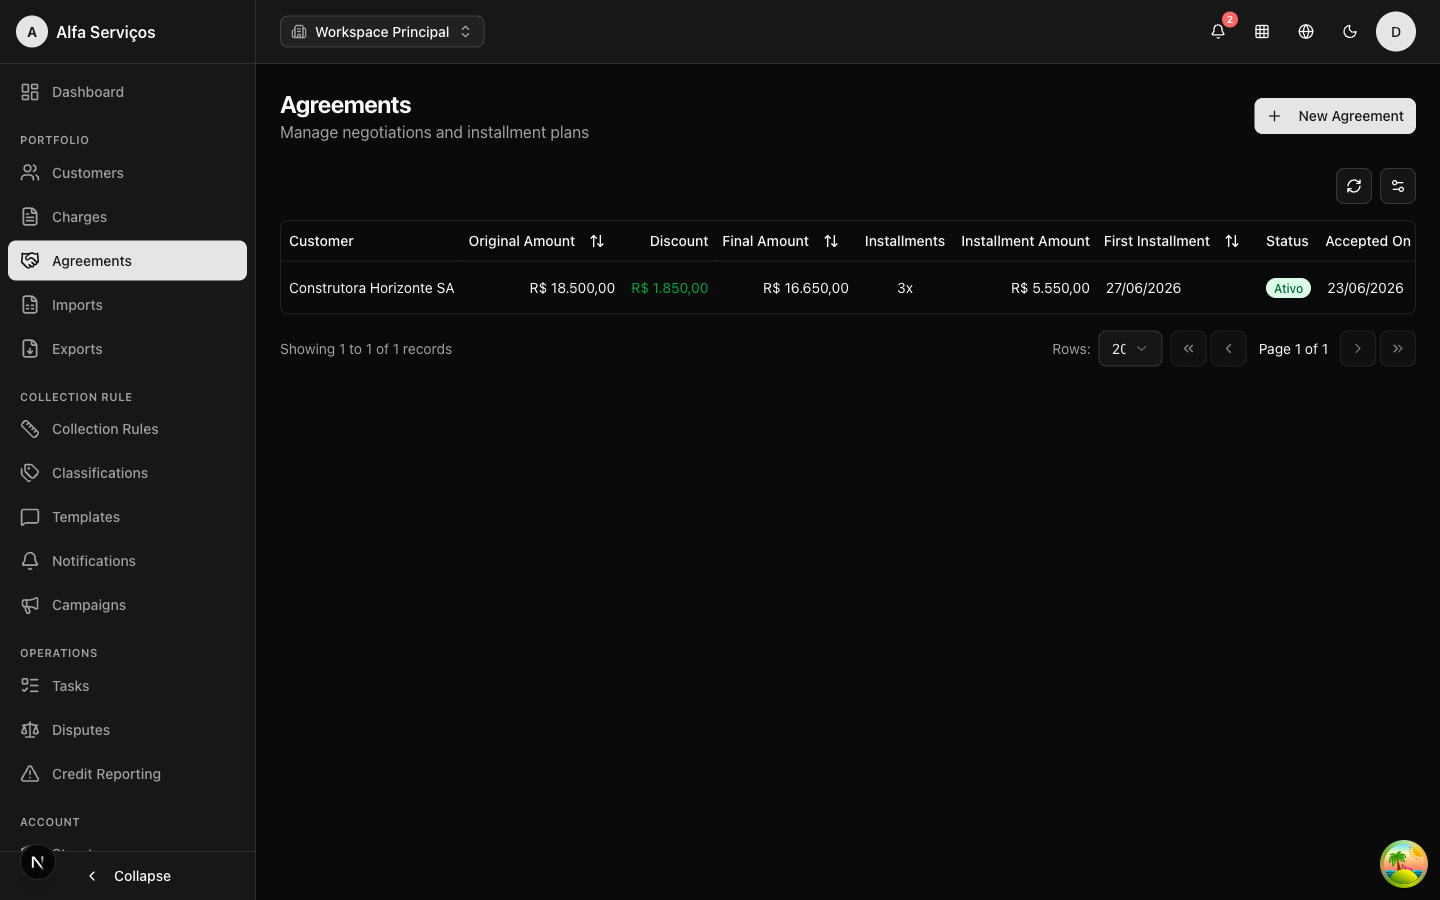The width and height of the screenshot is (1440, 900).
Task: Click the 23/06/2026 accepted date
Action: tap(1365, 288)
